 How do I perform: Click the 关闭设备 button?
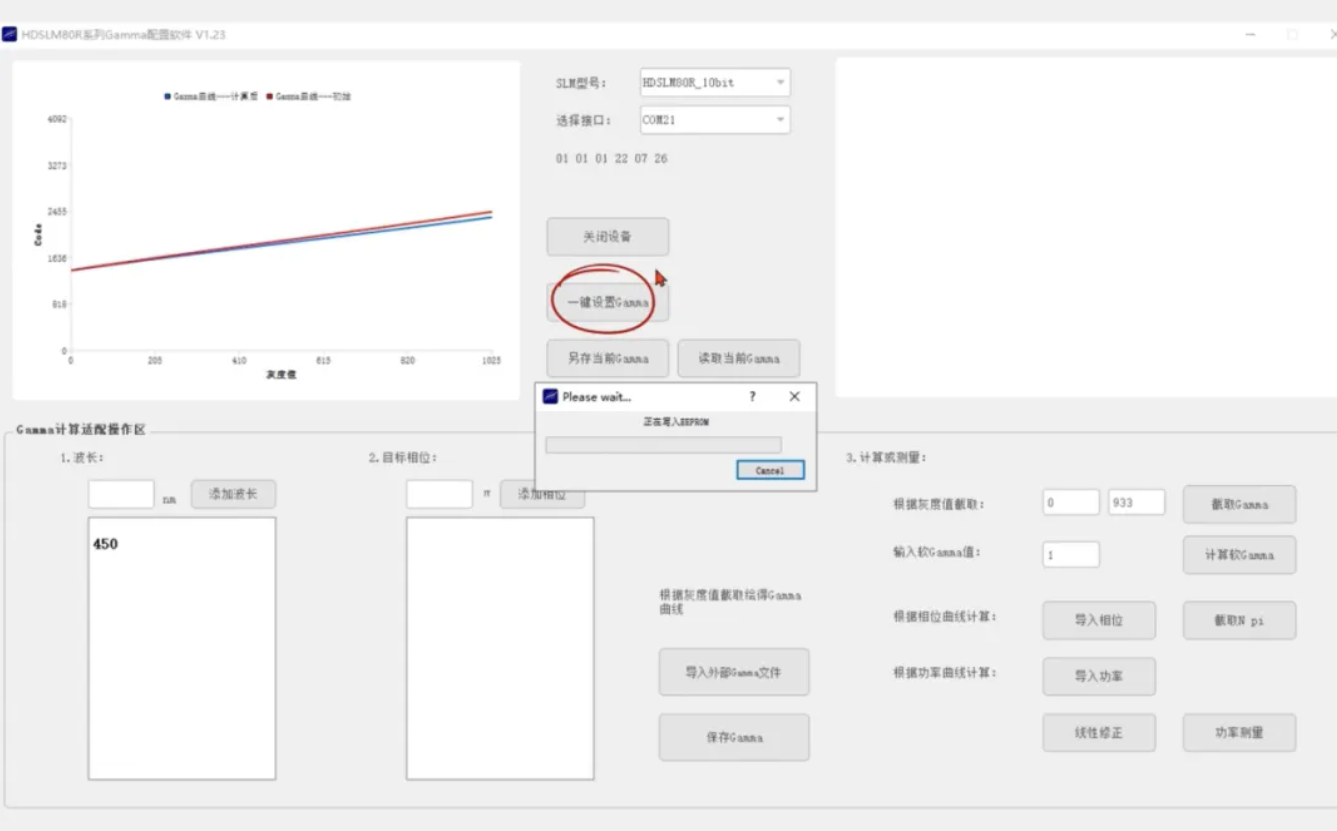coord(607,237)
